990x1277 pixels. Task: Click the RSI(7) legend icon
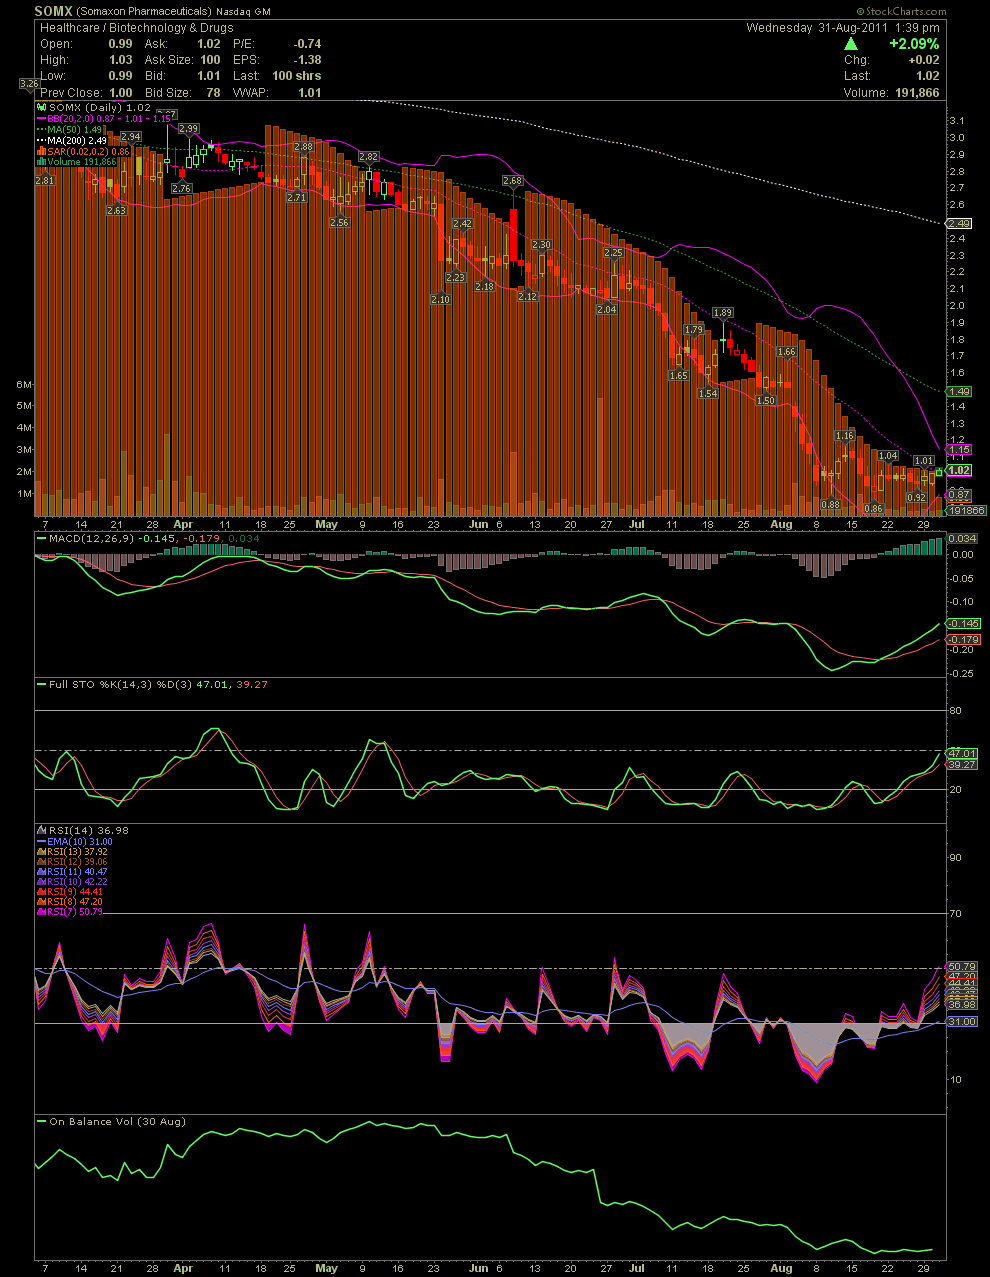[41, 912]
